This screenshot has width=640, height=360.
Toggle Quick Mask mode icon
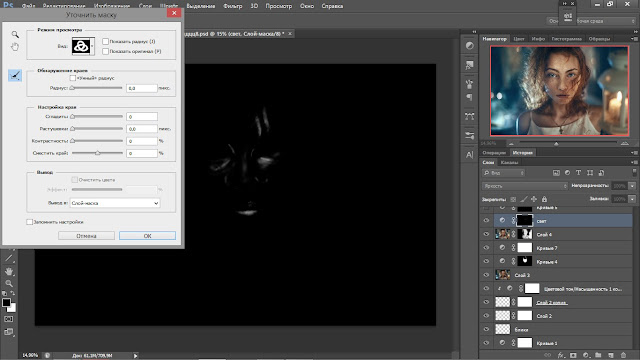9,319
